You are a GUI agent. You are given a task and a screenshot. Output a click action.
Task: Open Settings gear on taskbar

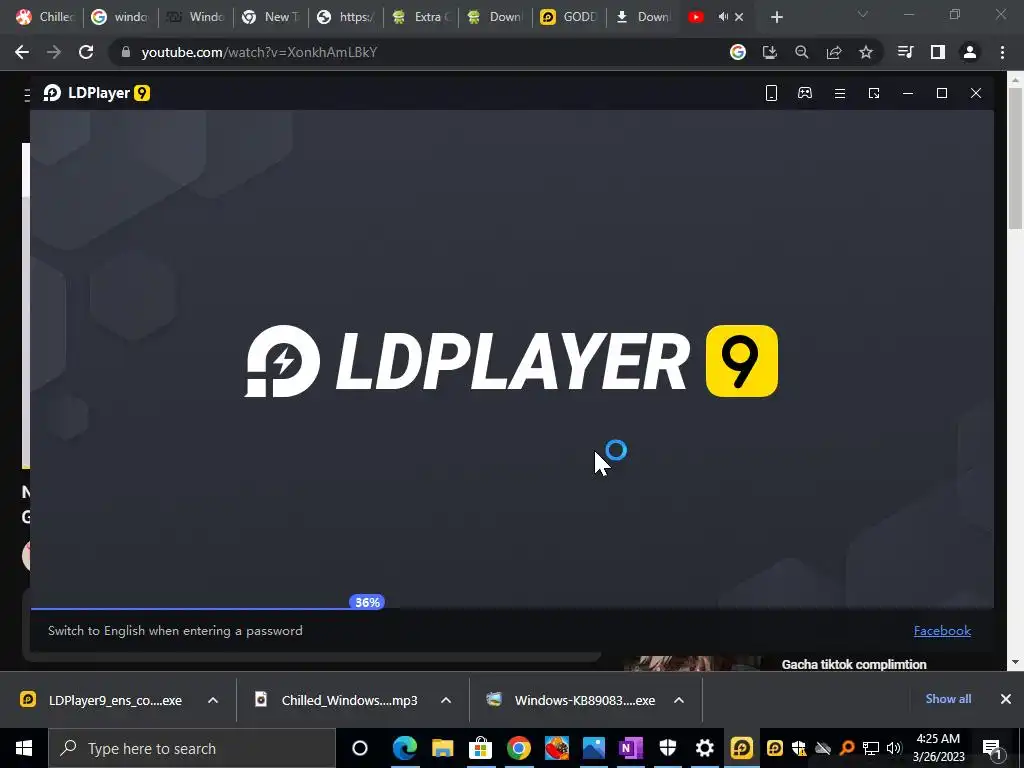click(x=705, y=748)
